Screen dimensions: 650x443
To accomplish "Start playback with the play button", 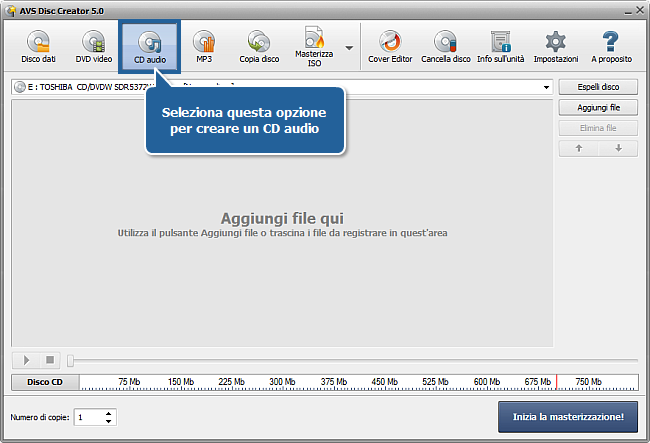I will click(26, 360).
